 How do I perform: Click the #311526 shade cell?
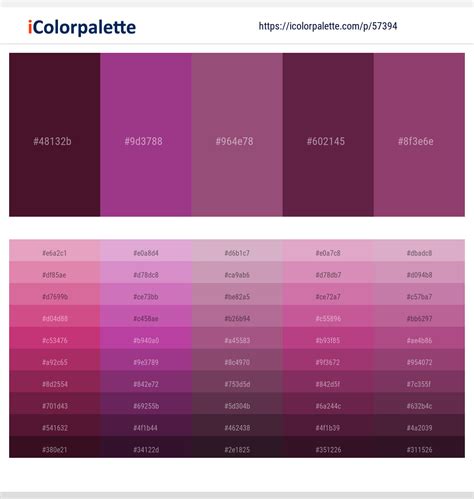[x=419, y=447]
